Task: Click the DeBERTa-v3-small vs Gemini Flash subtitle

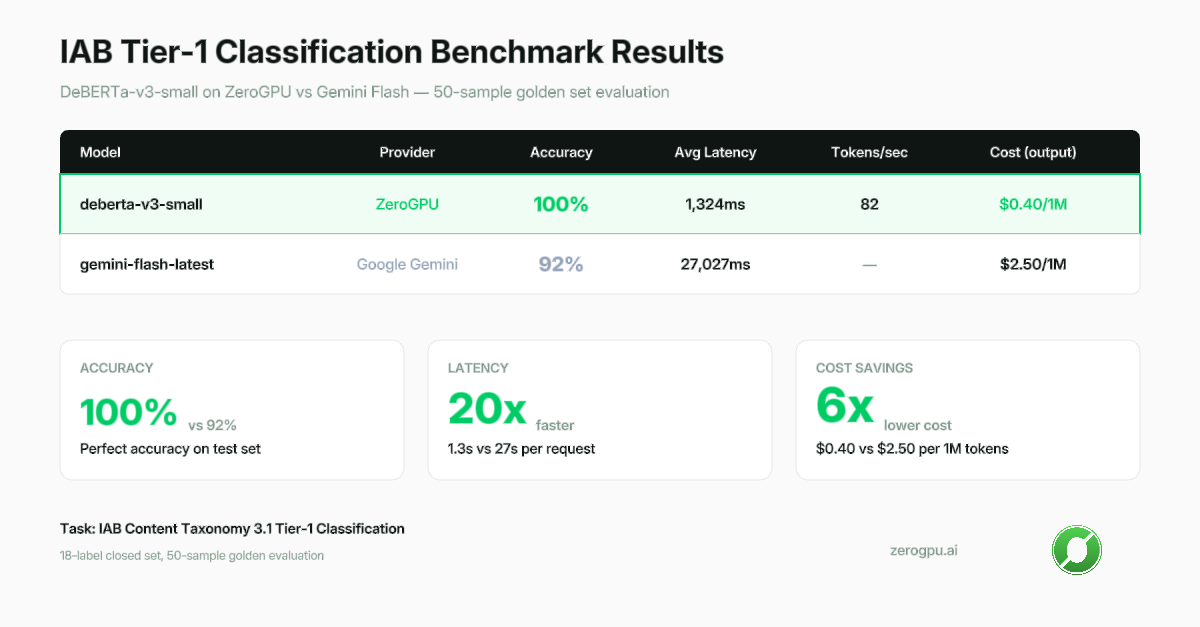Action: click(x=364, y=92)
